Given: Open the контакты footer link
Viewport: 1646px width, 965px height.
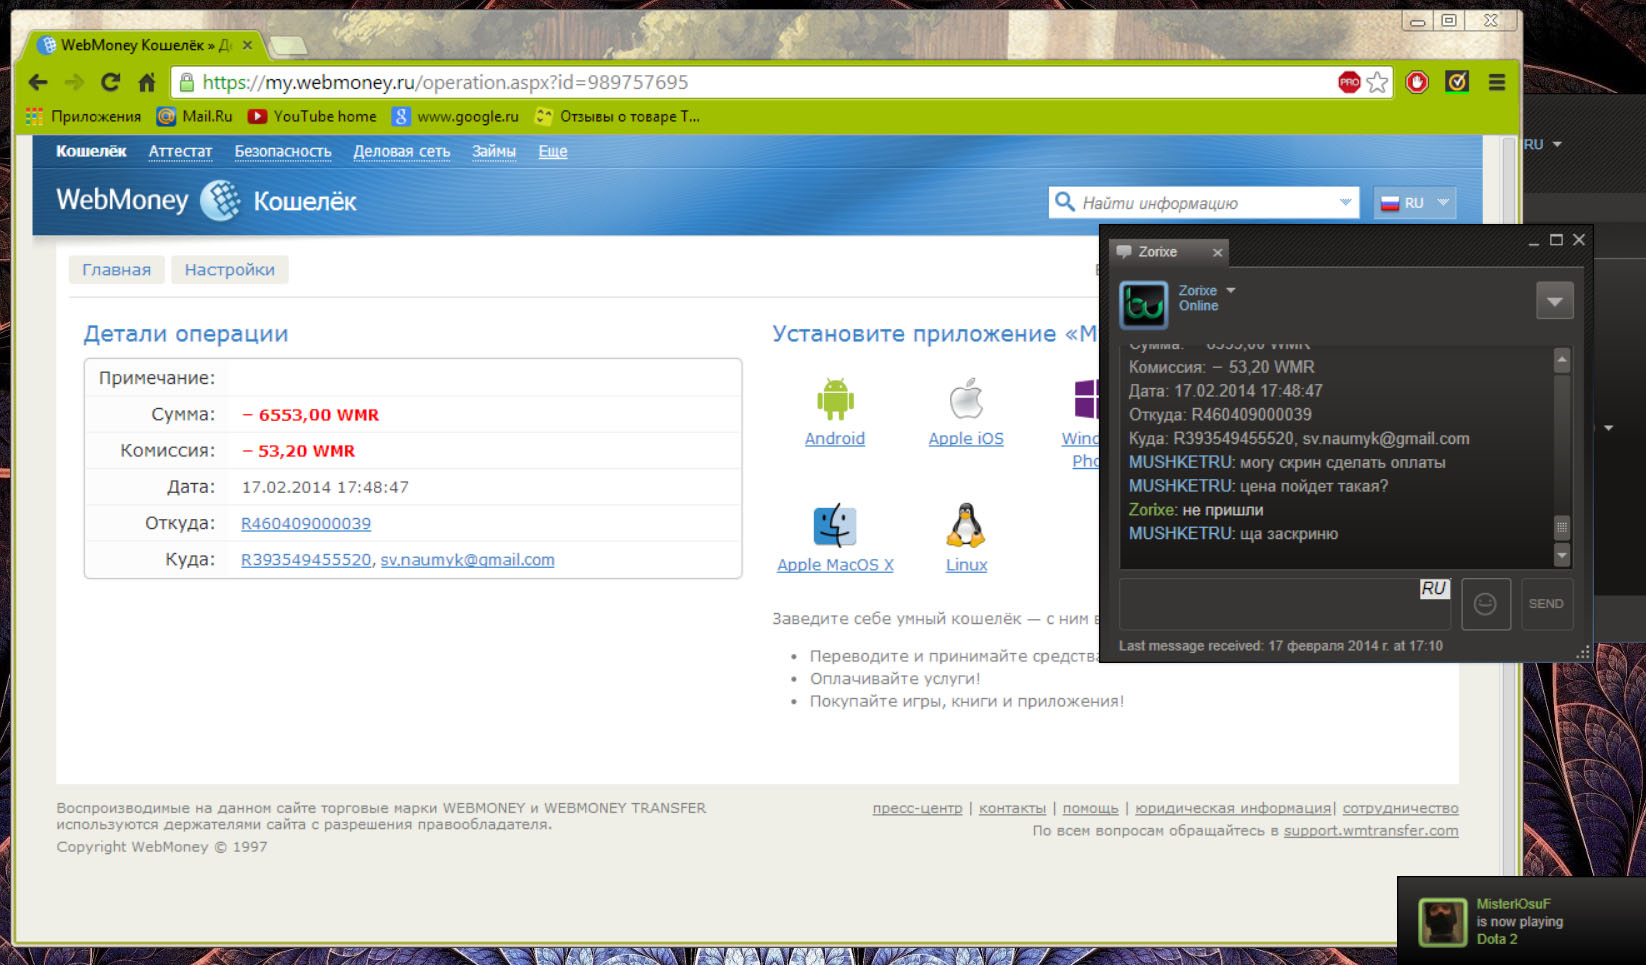Looking at the screenshot, I should (x=1012, y=808).
